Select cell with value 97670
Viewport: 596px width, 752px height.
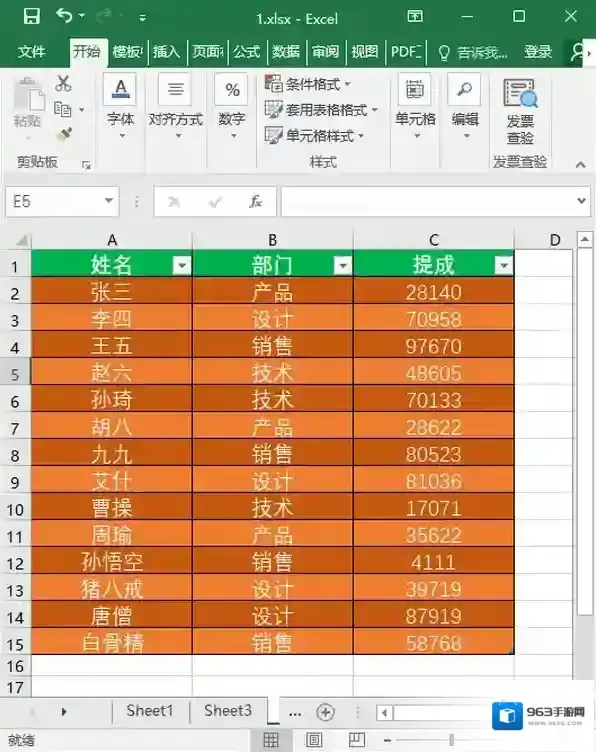point(433,346)
